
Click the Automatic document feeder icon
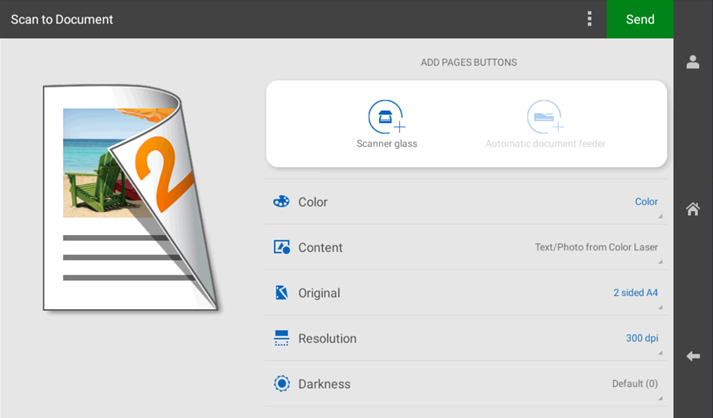(x=545, y=117)
